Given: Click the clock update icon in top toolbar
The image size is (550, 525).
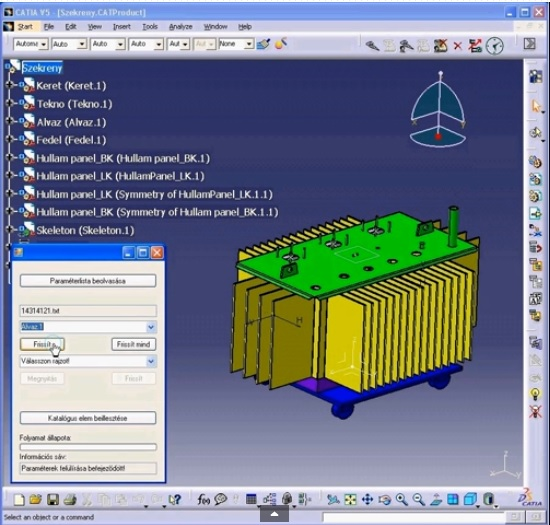Looking at the screenshot, I should click(495, 46).
